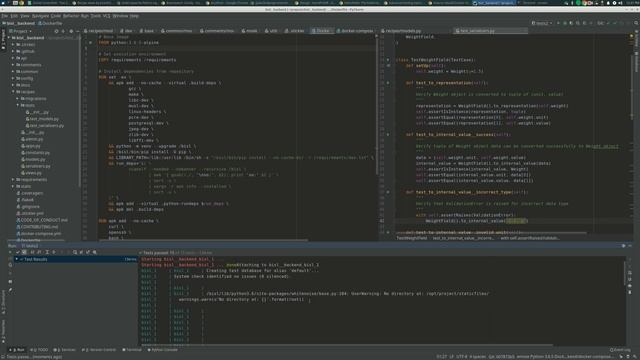Toggle the 1: Project side panel button

(x=3, y=39)
